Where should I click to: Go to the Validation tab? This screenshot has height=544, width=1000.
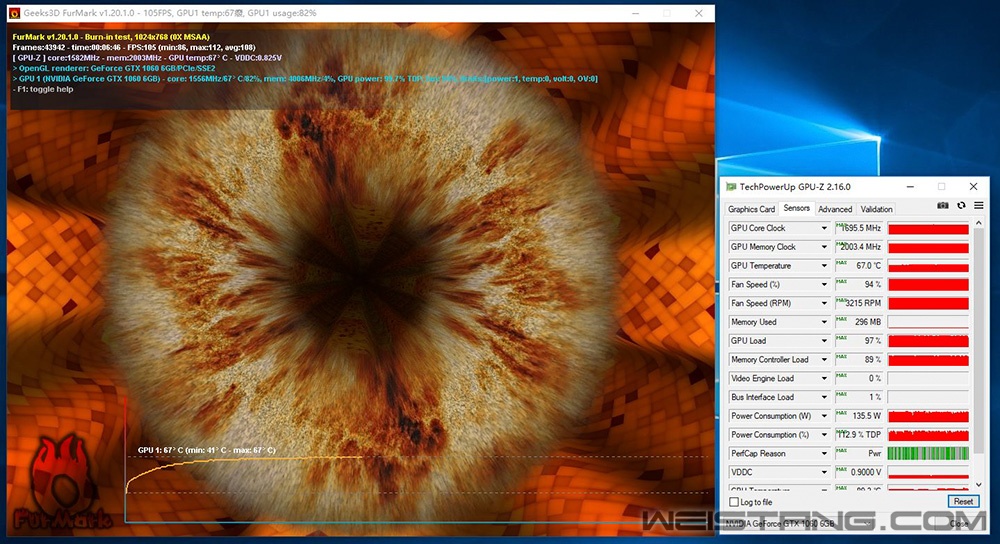tap(876, 209)
